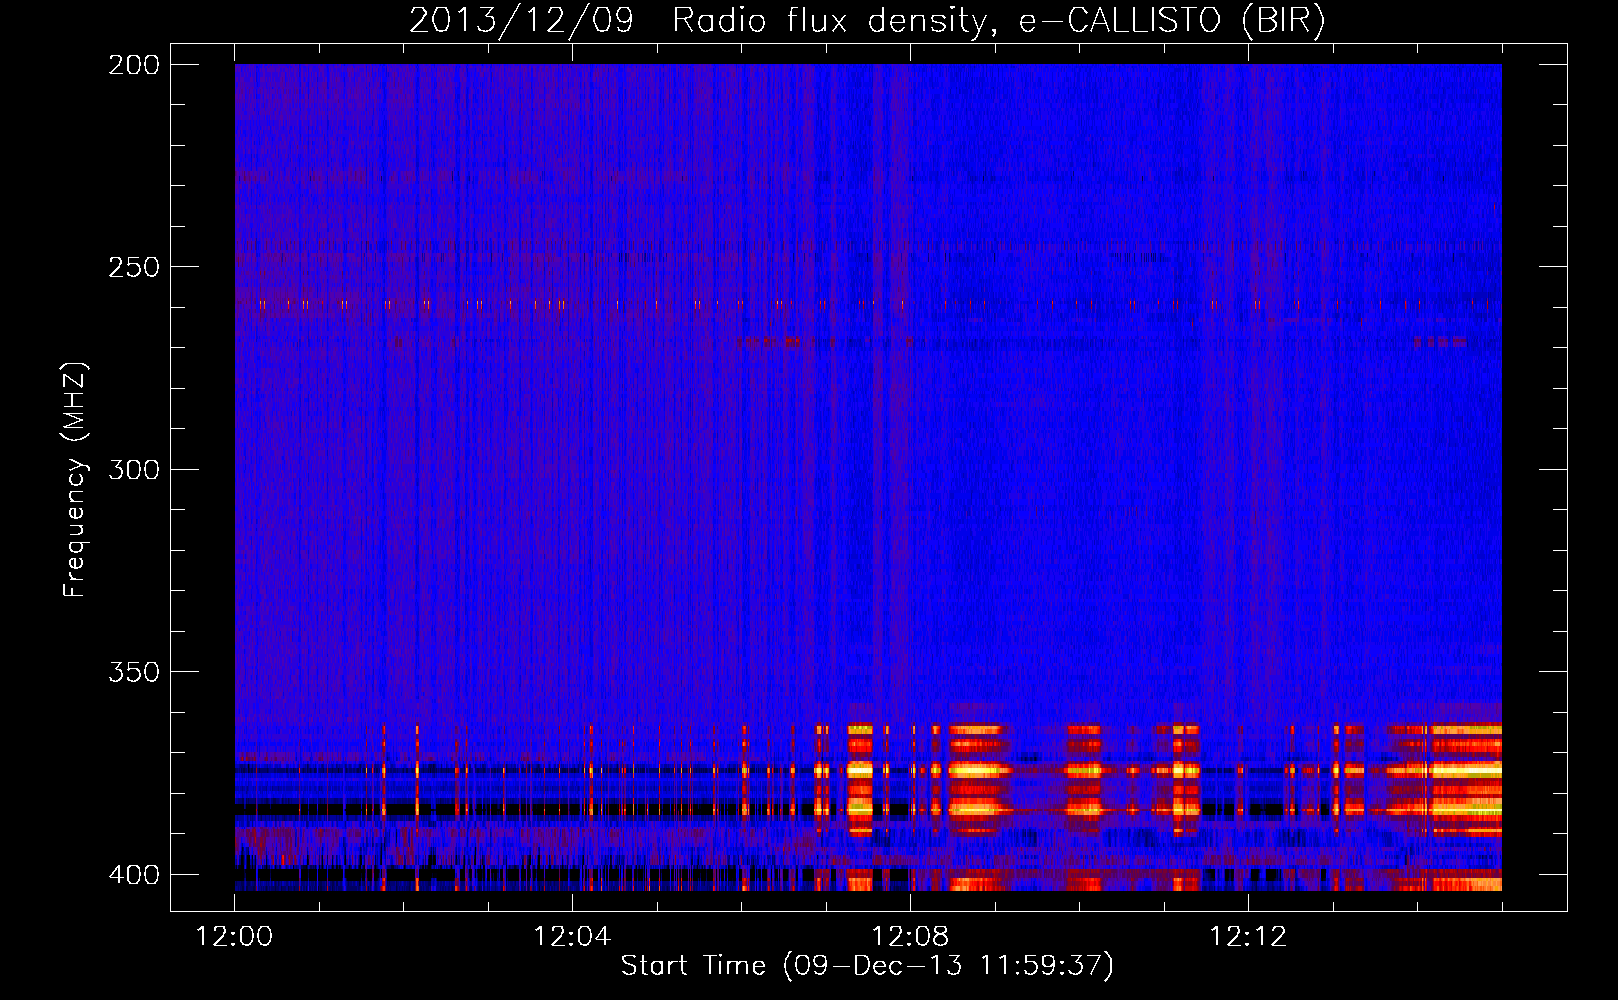The image size is (1618, 1000).
Task: Click the 'Start Time (09-Dec-13 11:59:37)' label
Action: [867, 966]
